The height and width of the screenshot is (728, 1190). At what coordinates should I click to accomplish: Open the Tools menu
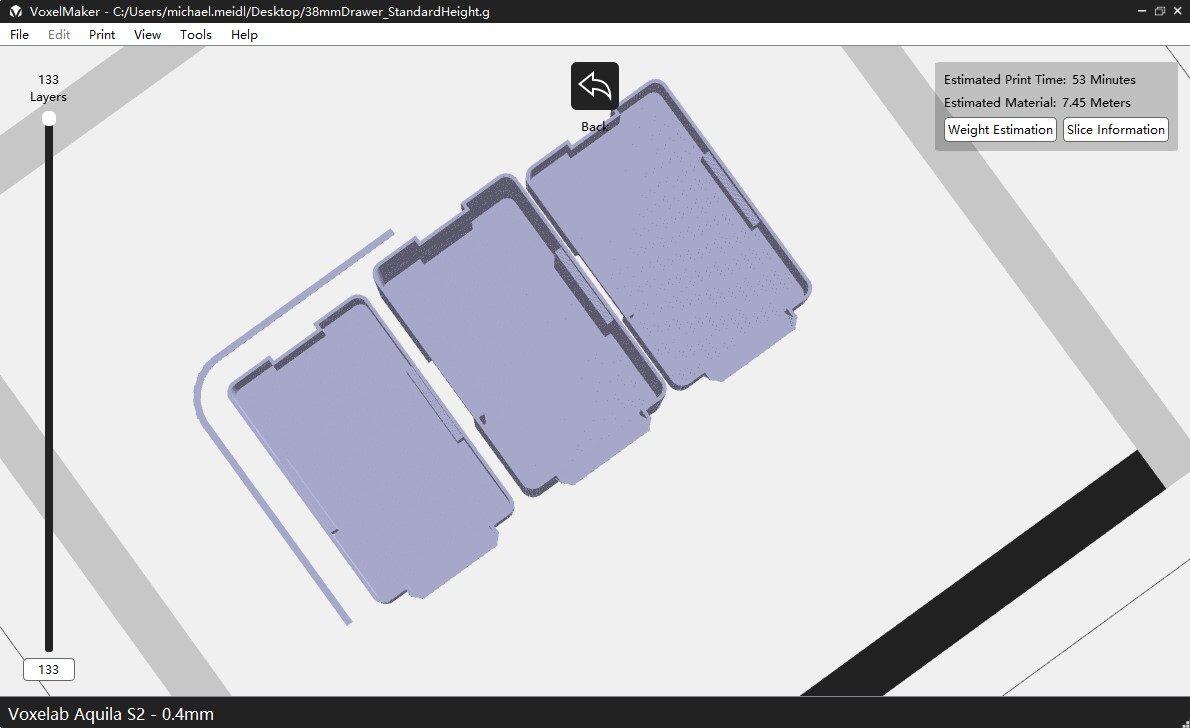pyautogui.click(x=196, y=34)
